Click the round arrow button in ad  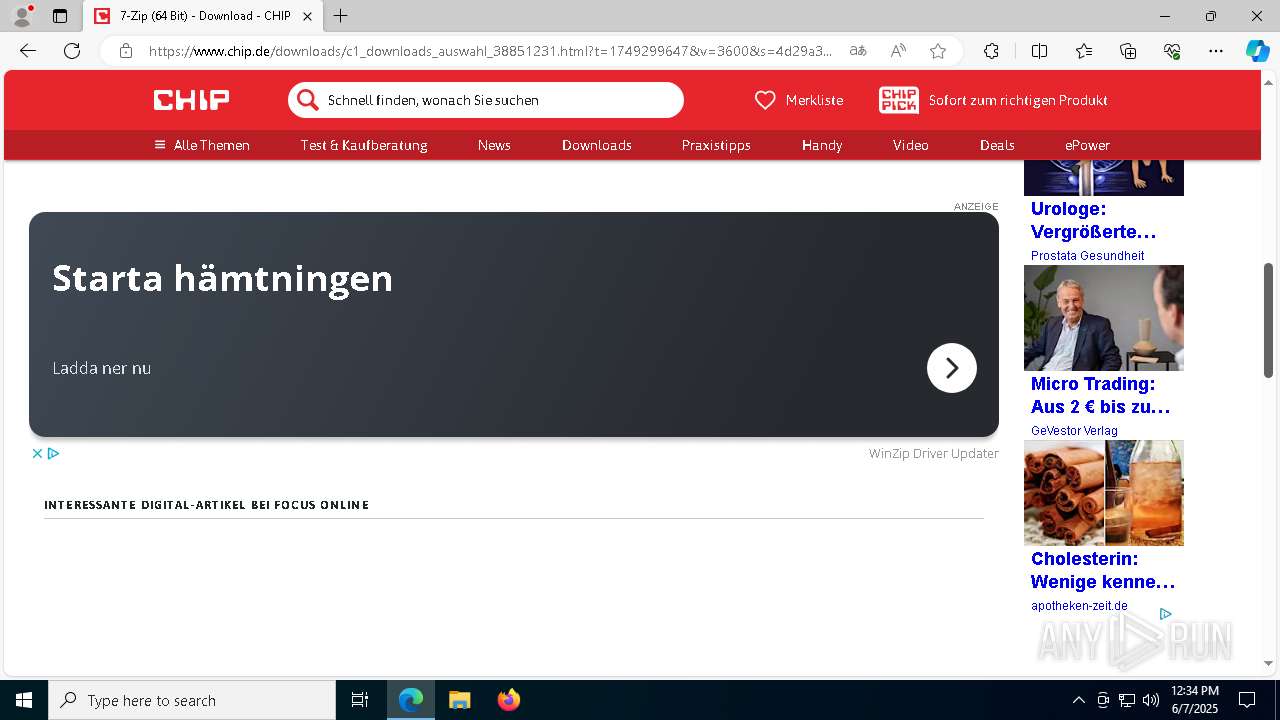coord(952,368)
